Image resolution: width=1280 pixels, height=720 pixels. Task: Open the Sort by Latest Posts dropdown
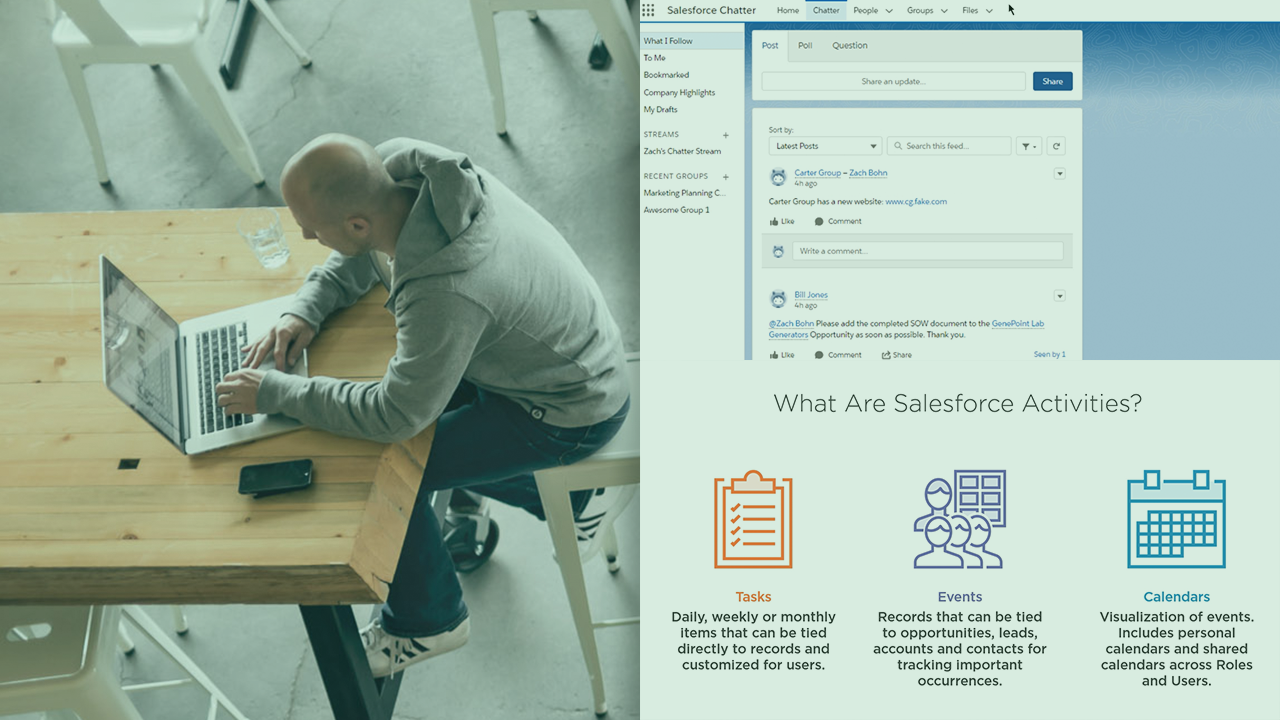click(x=825, y=146)
